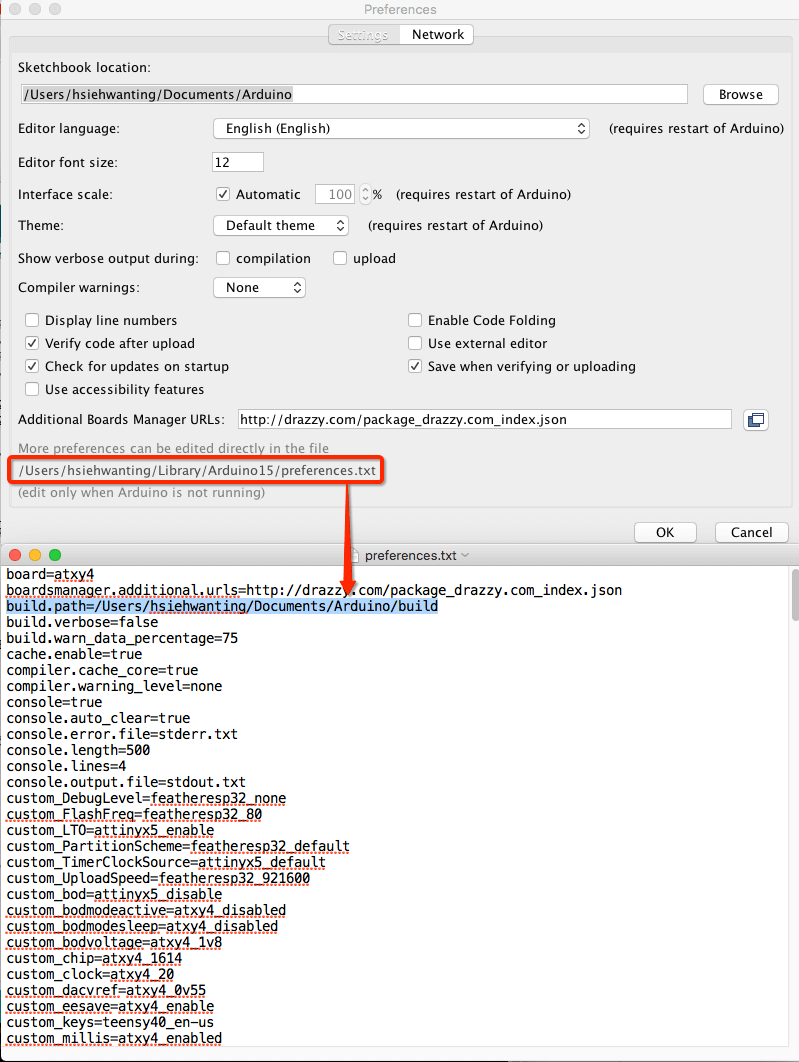Screen dimensions: 799x1062
Task: Click the Interface scale percentage stepper arrows
Action: [x=365, y=195]
